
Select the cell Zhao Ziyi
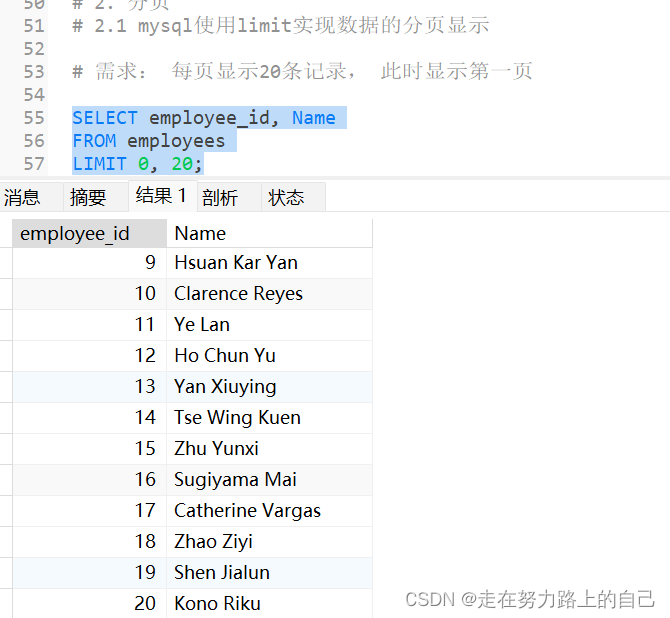pyautogui.click(x=270, y=542)
